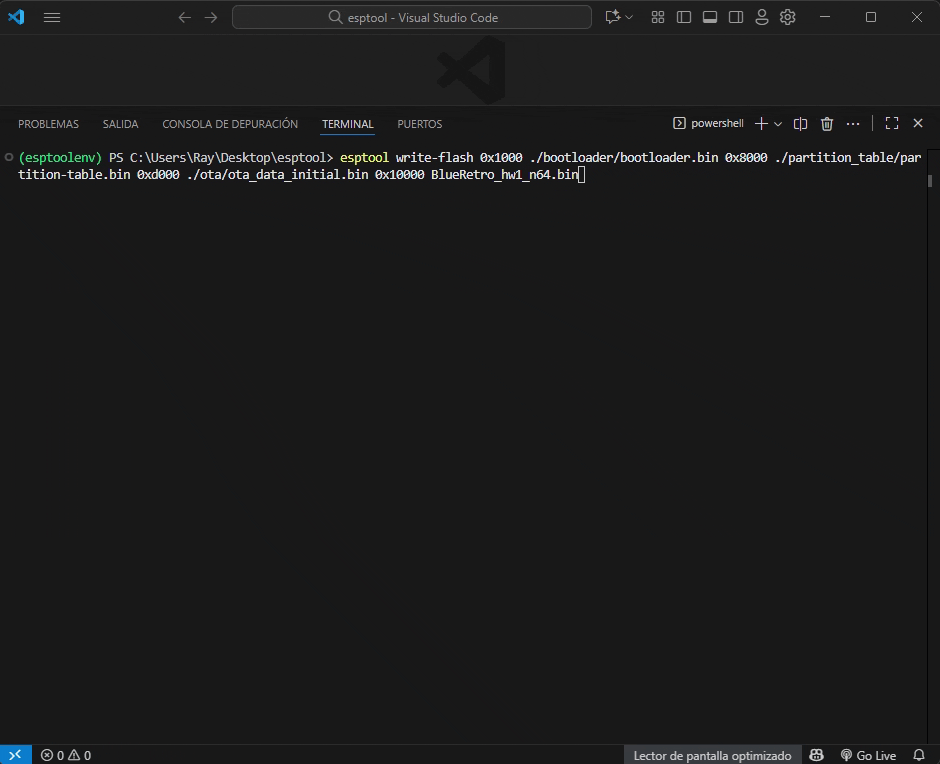Kill terminal with the trash icon
Image resolution: width=940 pixels, height=764 pixels.
[x=827, y=124]
